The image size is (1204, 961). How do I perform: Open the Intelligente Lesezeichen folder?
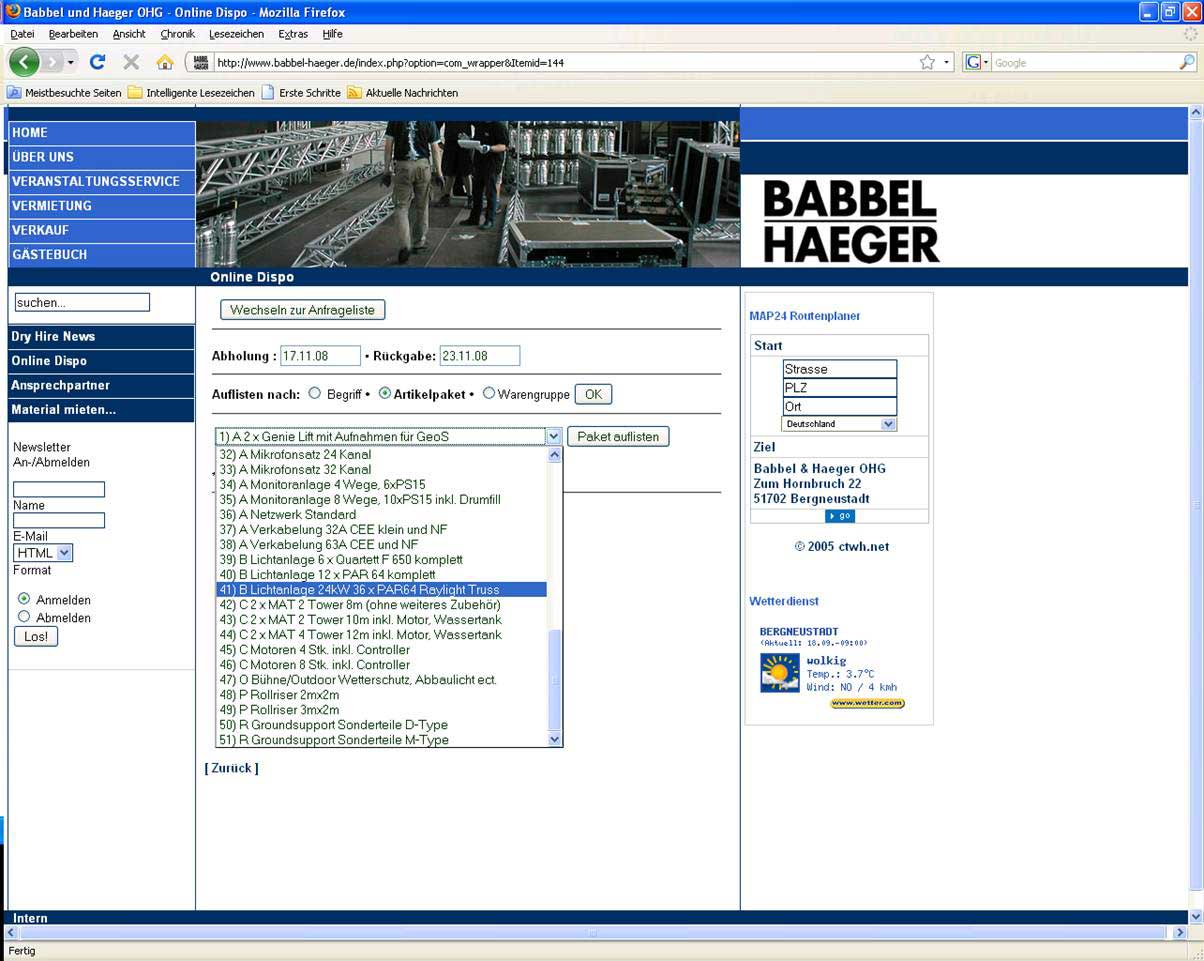click(191, 92)
